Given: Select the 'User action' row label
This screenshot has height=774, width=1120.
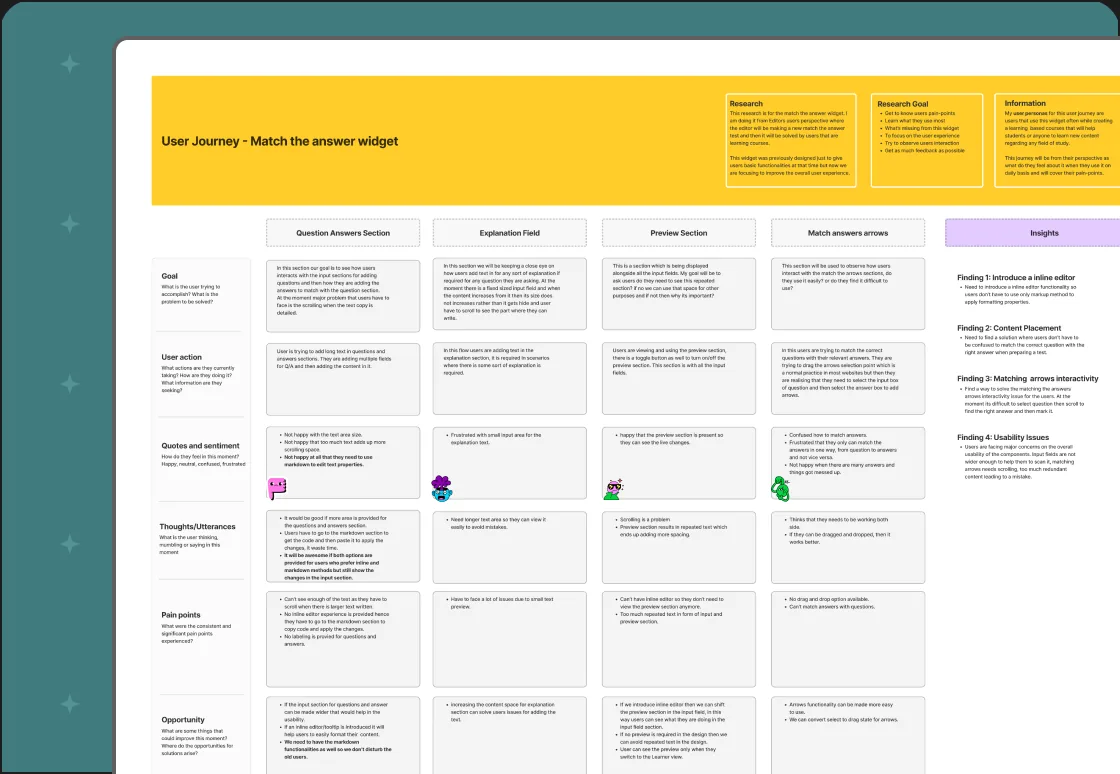Looking at the screenshot, I should point(181,357).
